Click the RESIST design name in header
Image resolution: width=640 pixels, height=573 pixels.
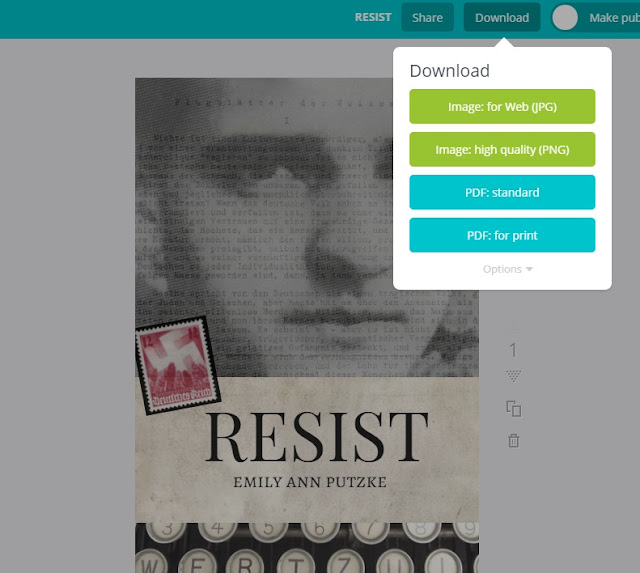[373, 17]
